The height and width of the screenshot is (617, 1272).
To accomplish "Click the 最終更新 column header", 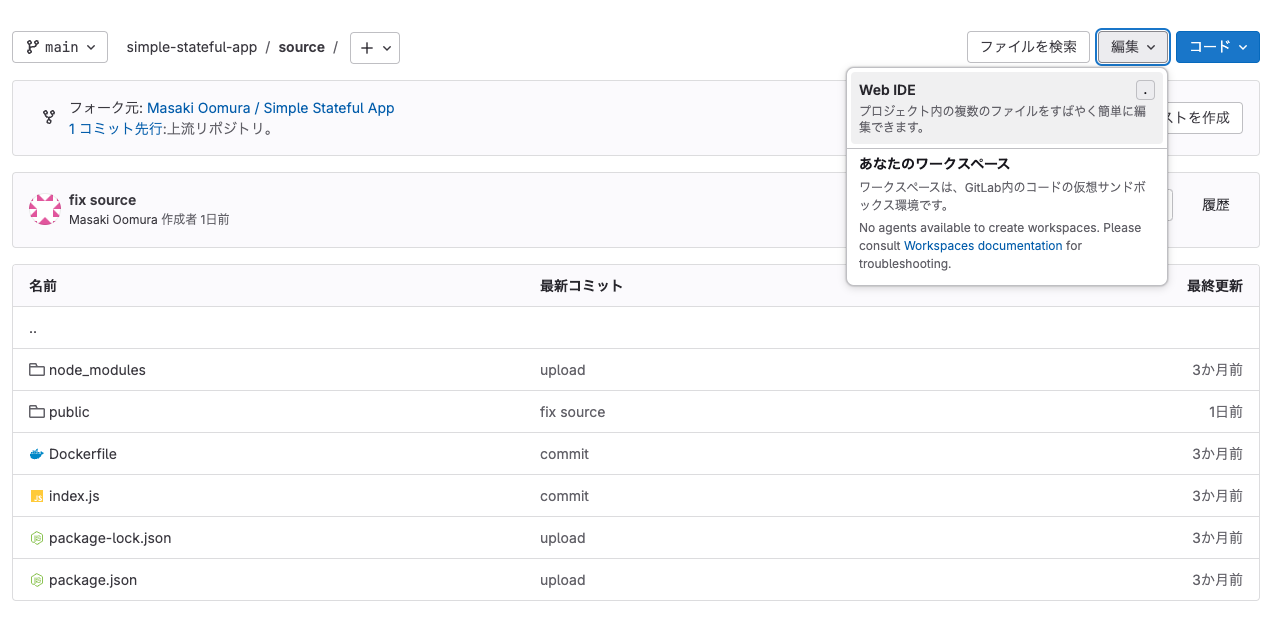I will pyautogui.click(x=1215, y=286).
